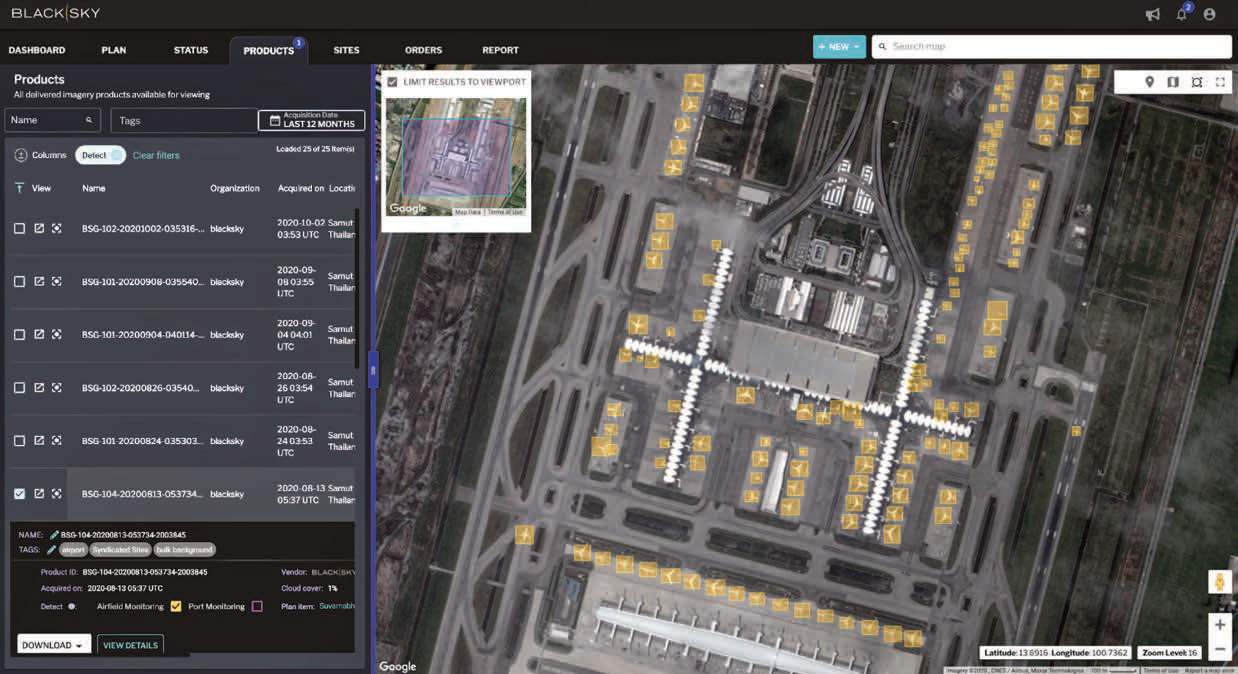
Task: Click the products panel collapse handle
Action: point(373,370)
